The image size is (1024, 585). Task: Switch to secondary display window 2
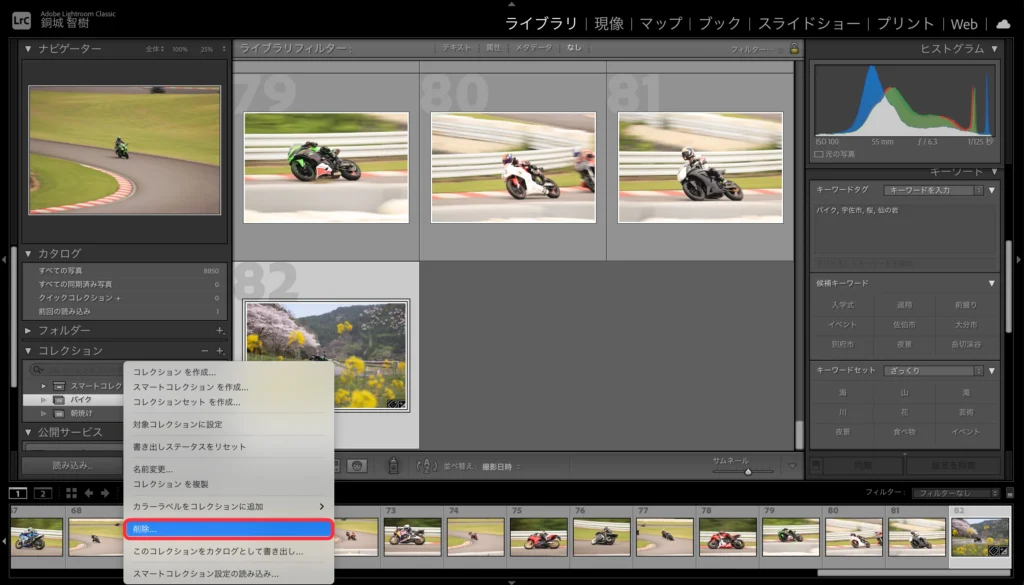point(43,493)
